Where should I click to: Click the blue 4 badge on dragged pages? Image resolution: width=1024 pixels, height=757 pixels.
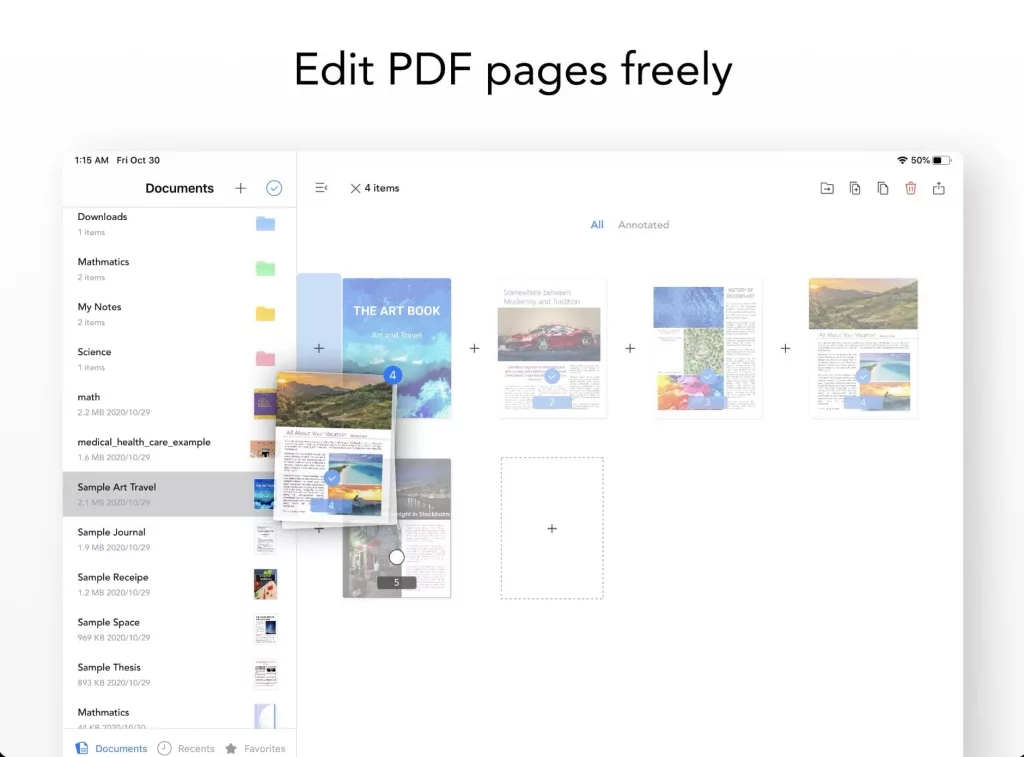point(392,375)
